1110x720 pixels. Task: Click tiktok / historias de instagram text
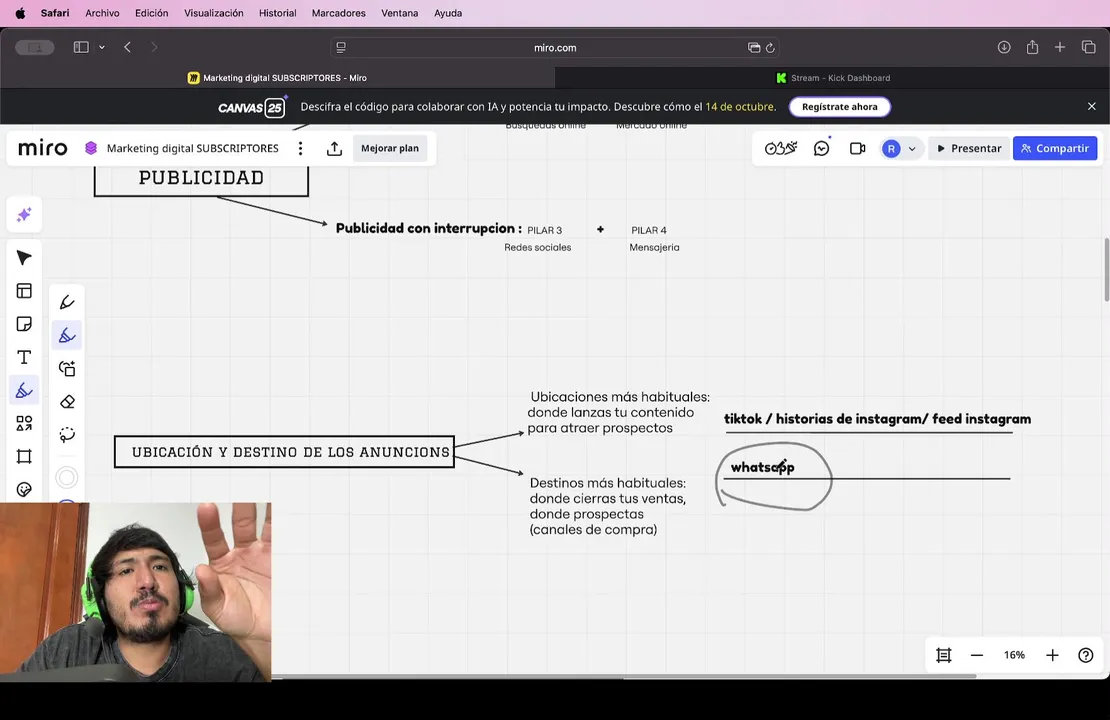click(877, 419)
